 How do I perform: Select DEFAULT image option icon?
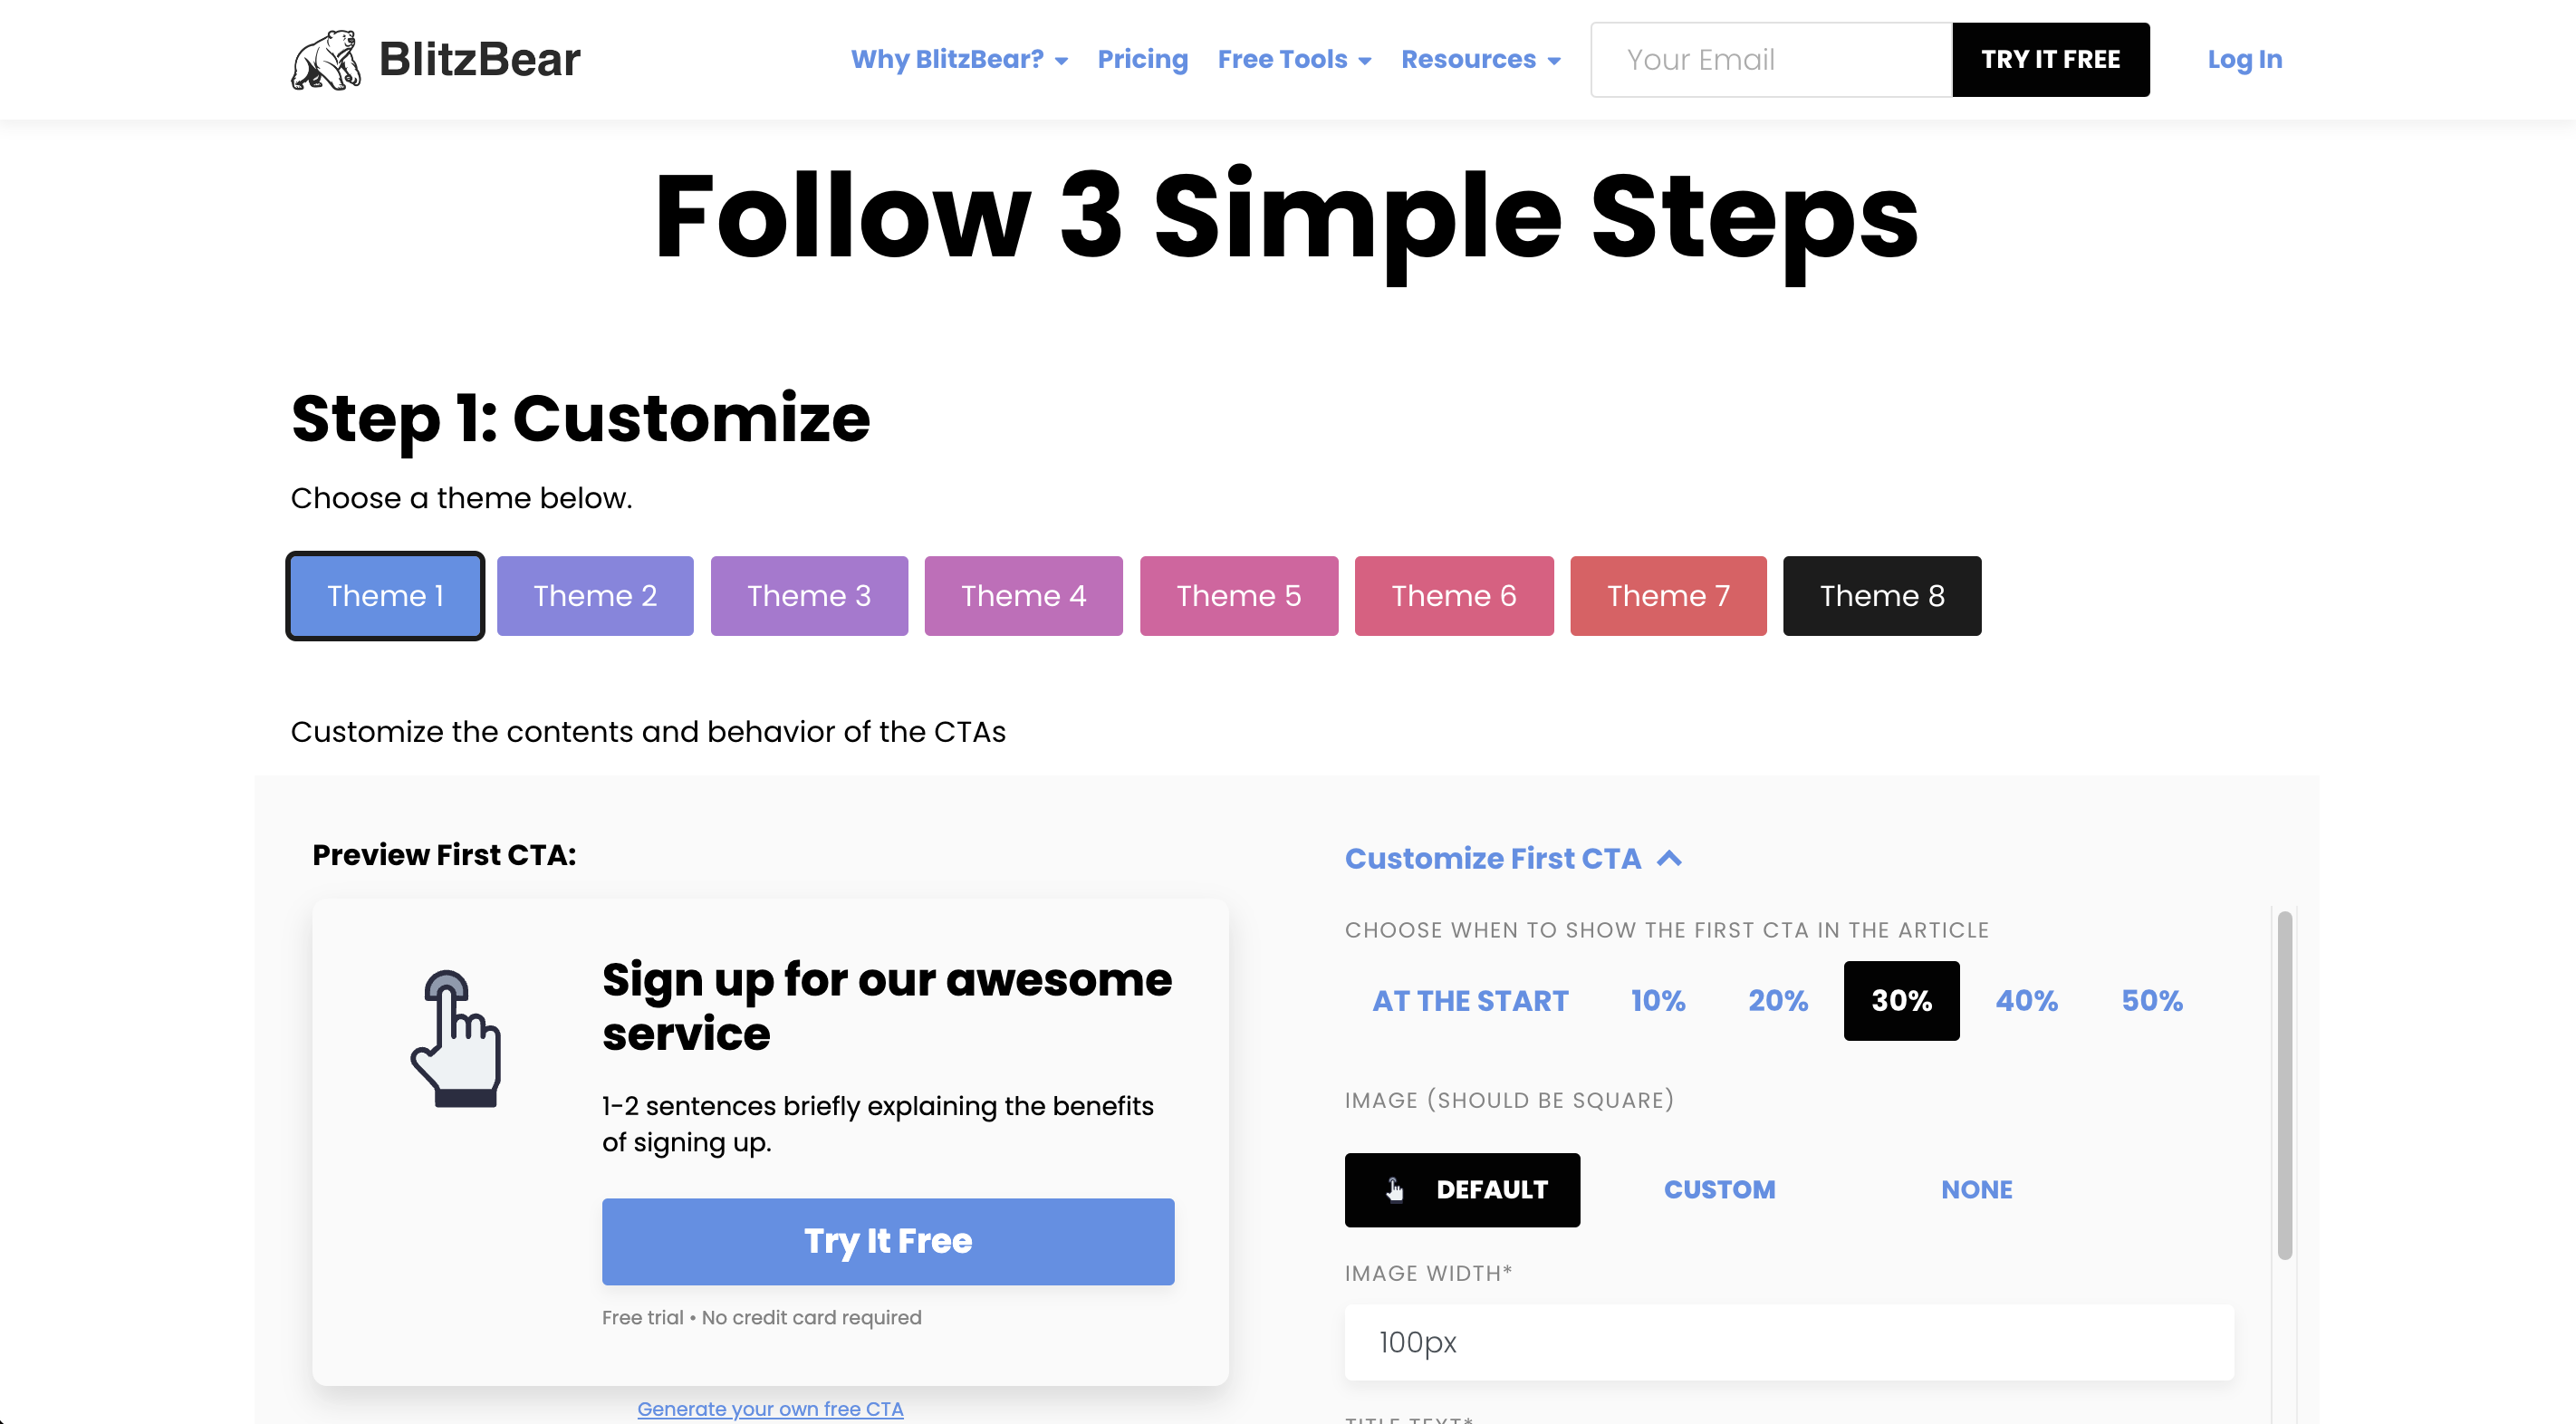click(x=1394, y=1189)
